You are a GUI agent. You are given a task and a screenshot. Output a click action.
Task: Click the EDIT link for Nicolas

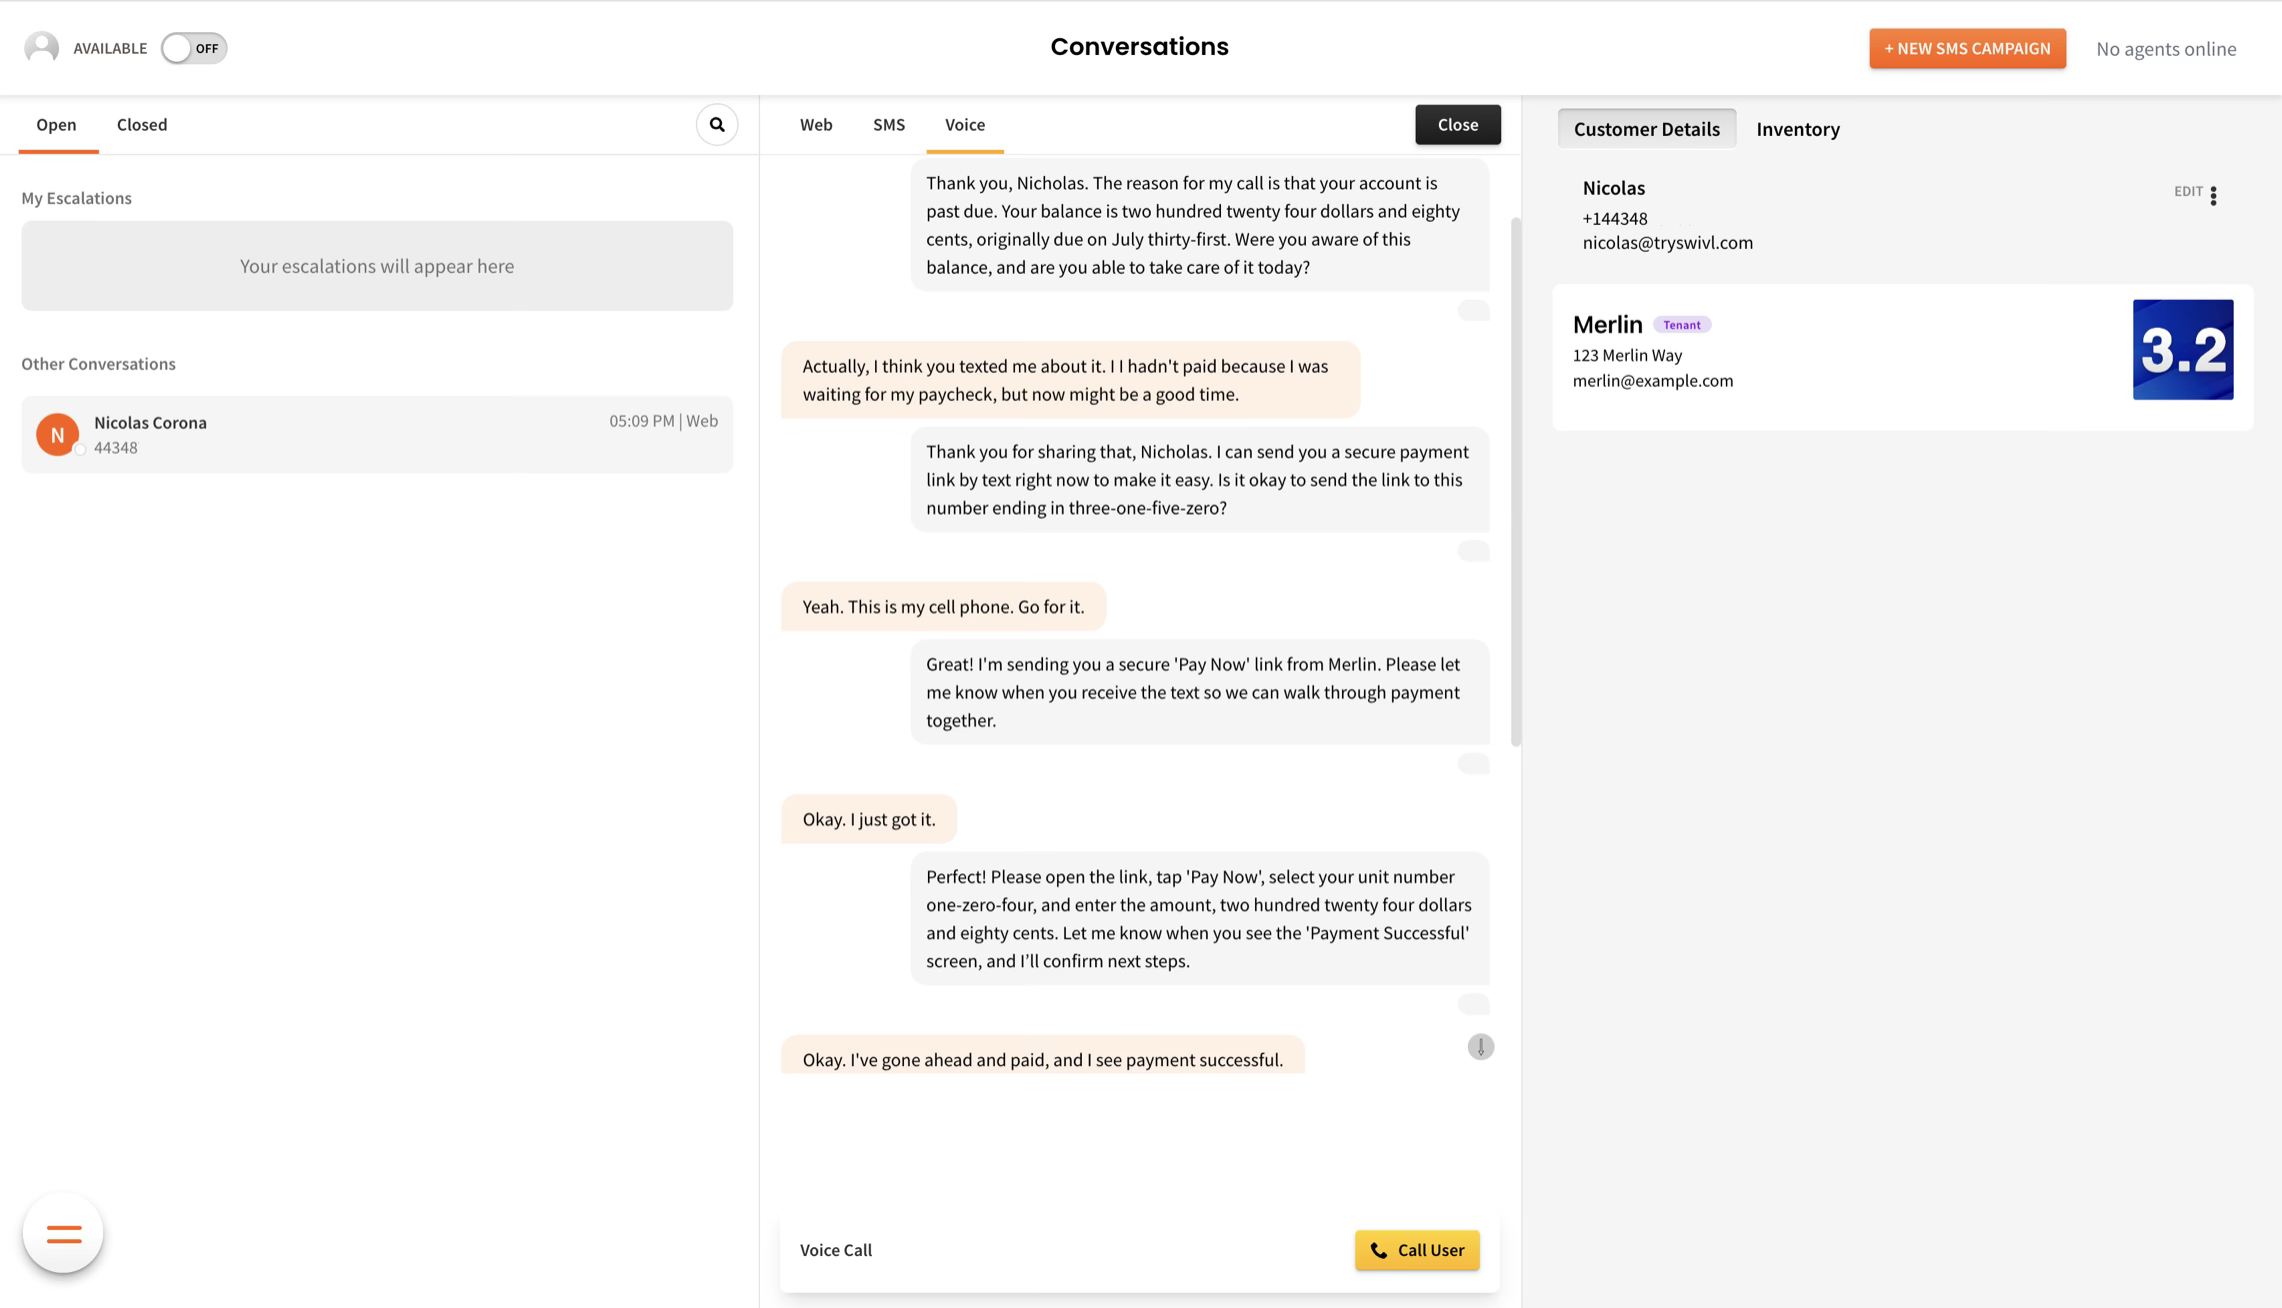tap(2187, 191)
